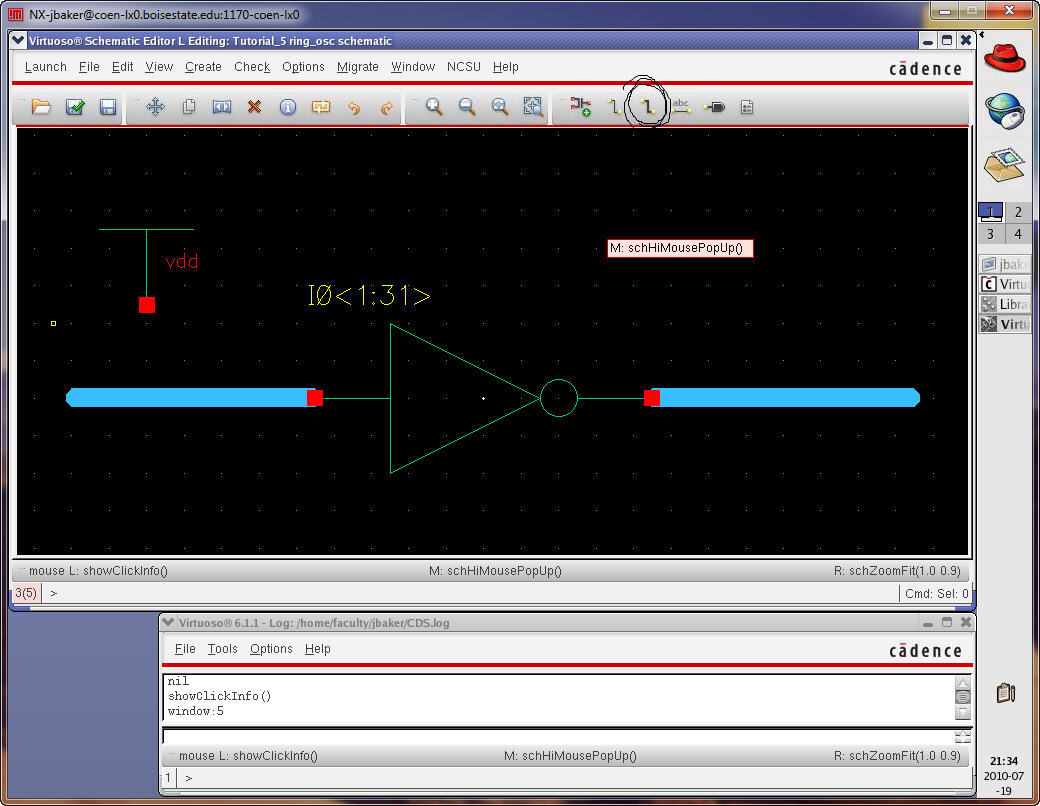Click the Create Instance toolbar icon
The height and width of the screenshot is (806, 1040).
[580, 107]
